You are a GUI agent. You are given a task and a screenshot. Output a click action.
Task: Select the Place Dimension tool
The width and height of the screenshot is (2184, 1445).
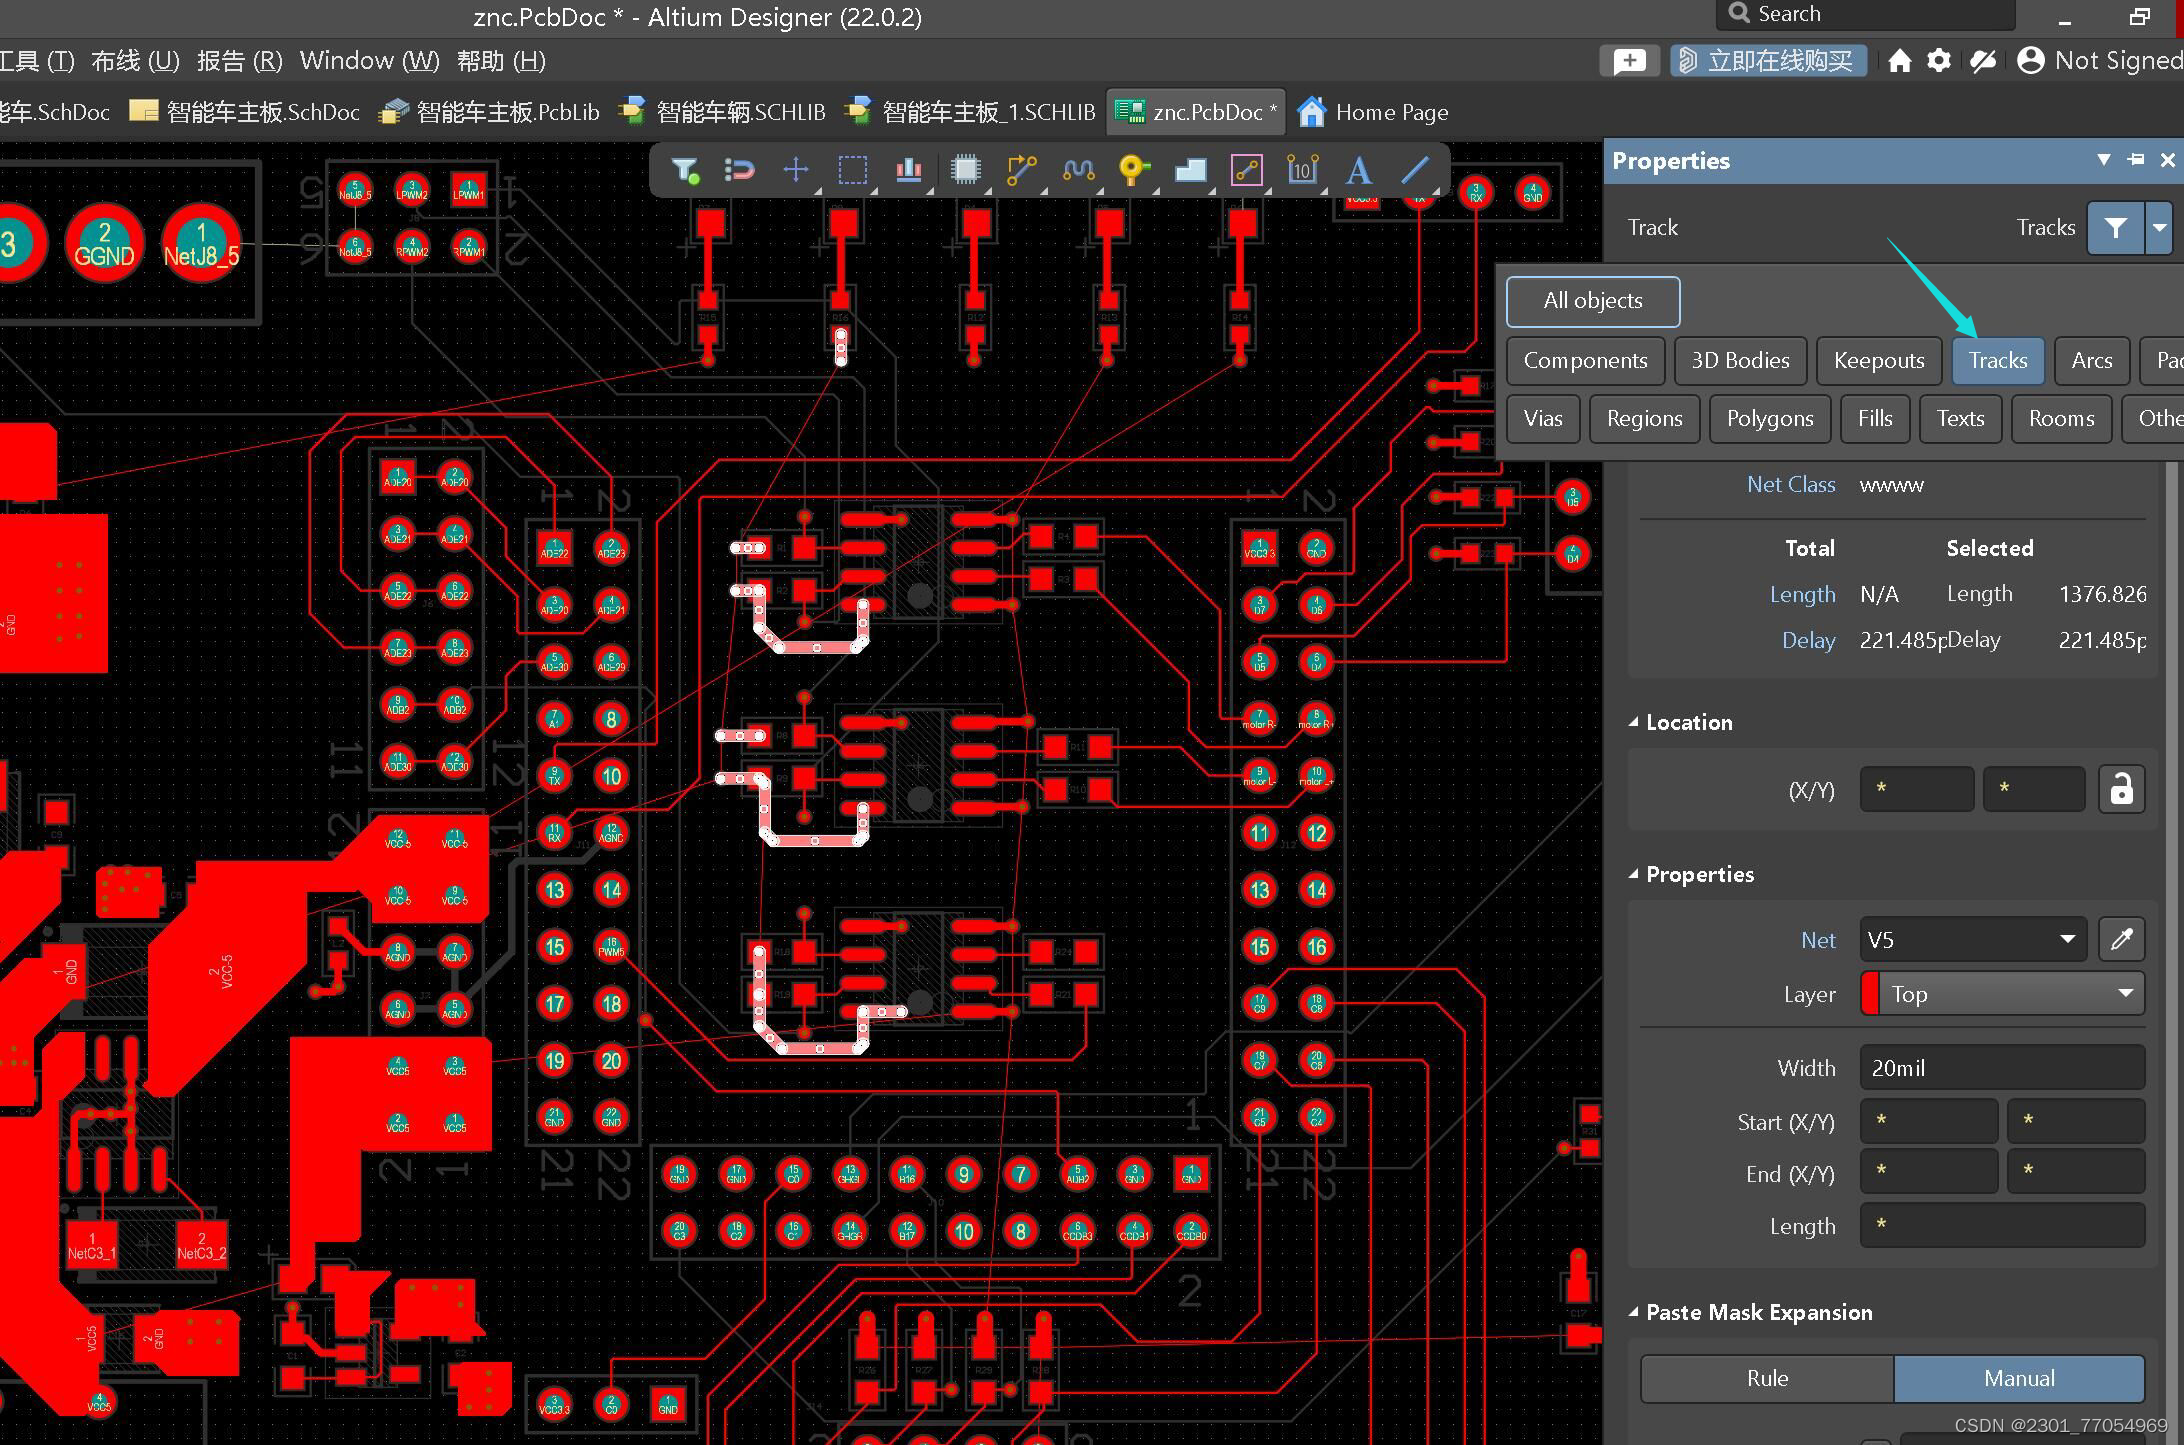[x=1302, y=170]
